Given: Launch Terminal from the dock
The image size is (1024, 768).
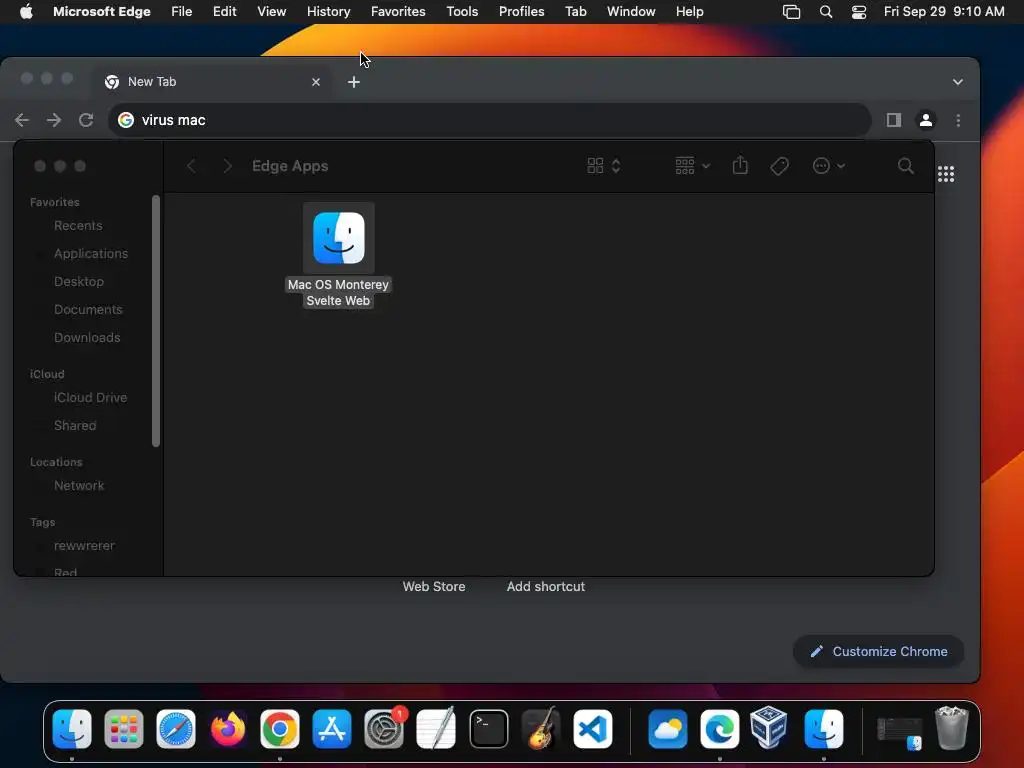Looking at the screenshot, I should [488, 729].
